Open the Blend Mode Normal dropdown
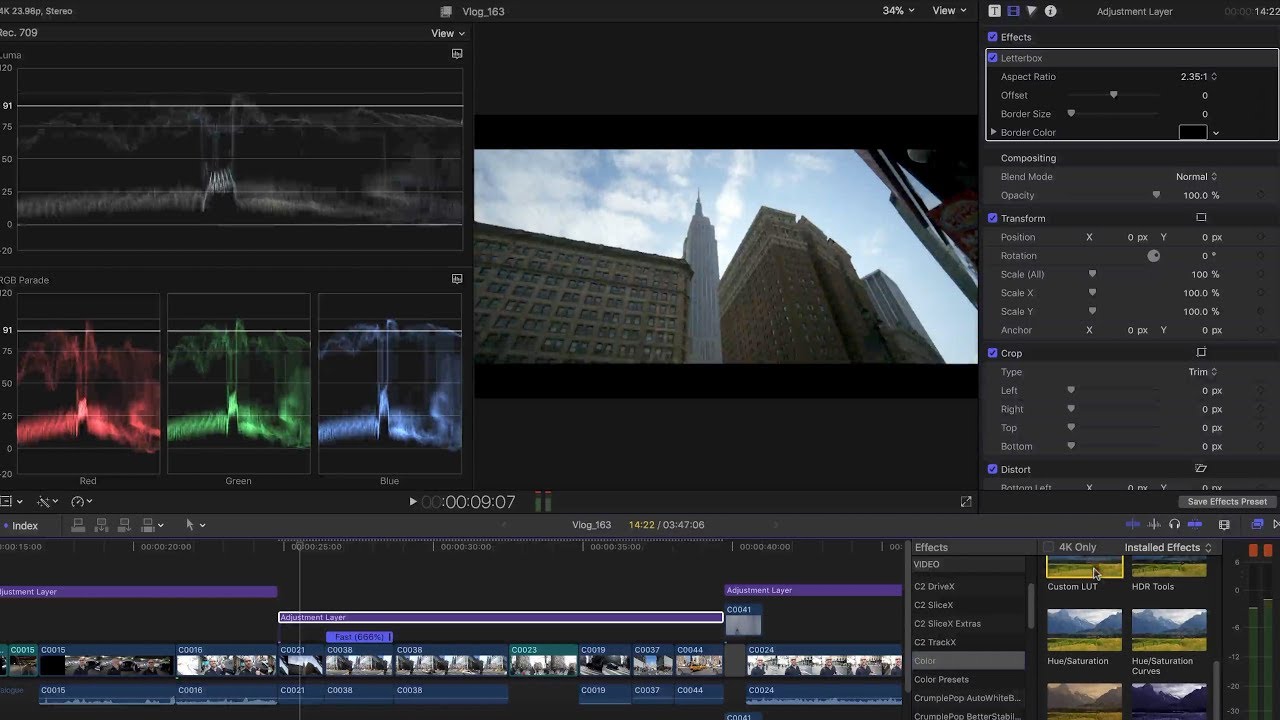Image resolution: width=1280 pixels, height=720 pixels. 1197,176
